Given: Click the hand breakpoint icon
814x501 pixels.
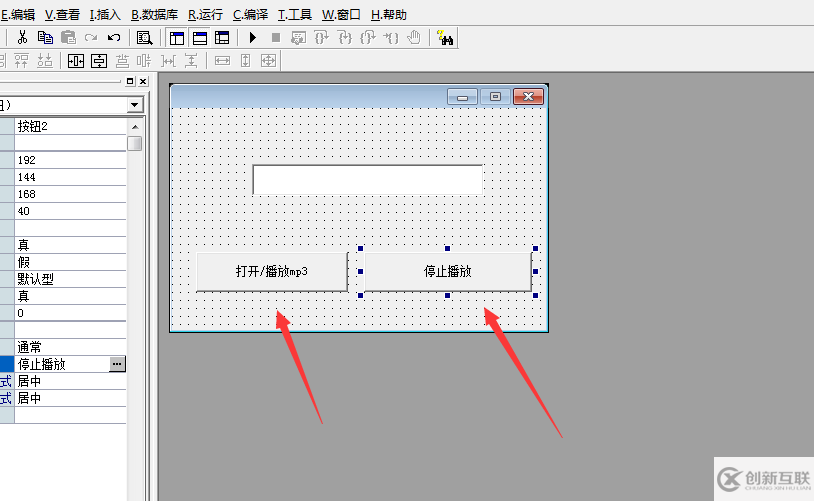Looking at the screenshot, I should [414, 37].
